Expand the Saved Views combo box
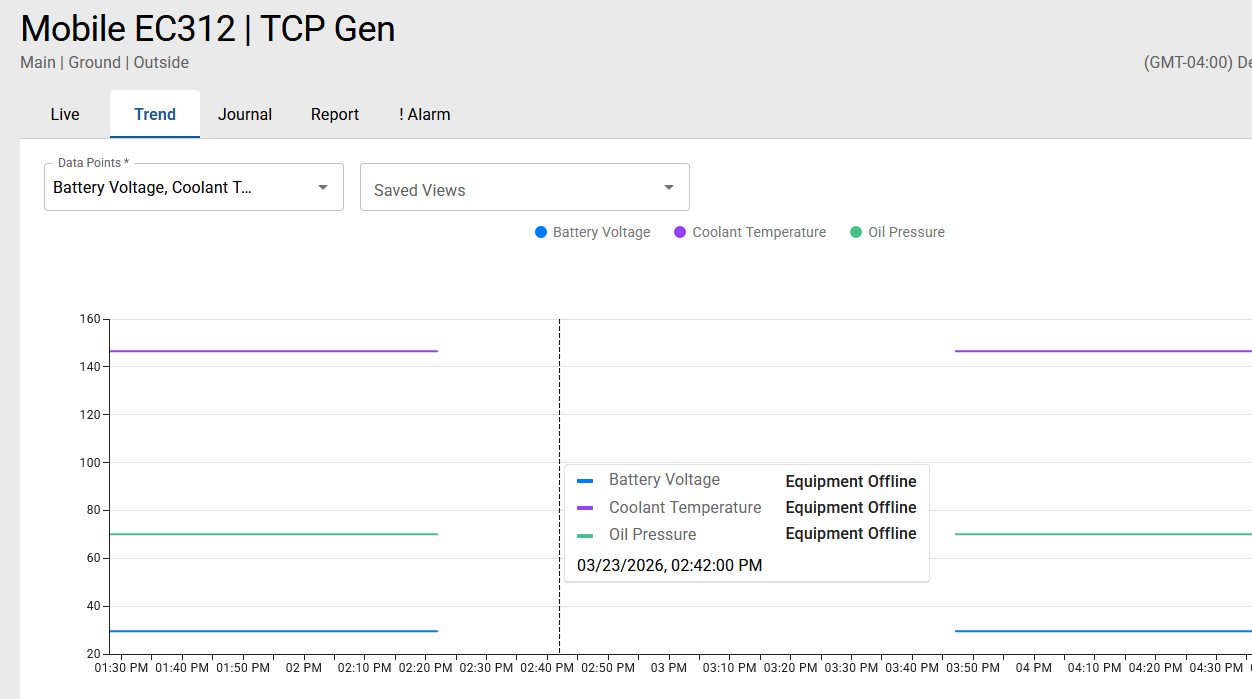The width and height of the screenshot is (1252, 699). click(510, 189)
